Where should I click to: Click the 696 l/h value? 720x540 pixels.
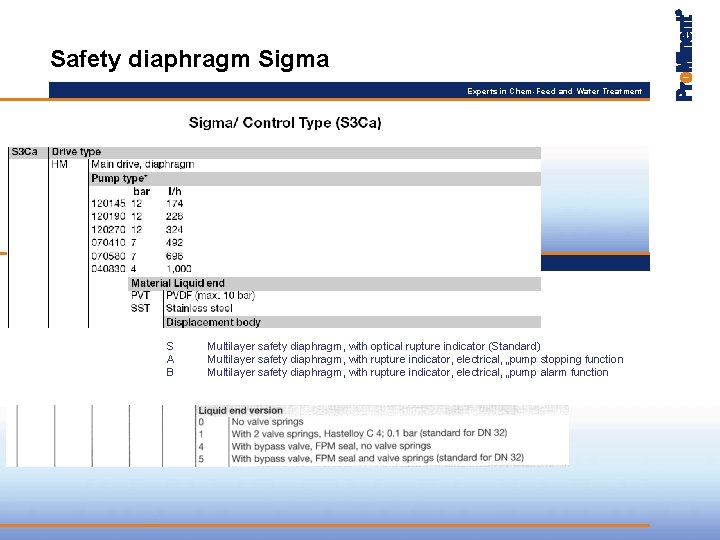(x=174, y=256)
